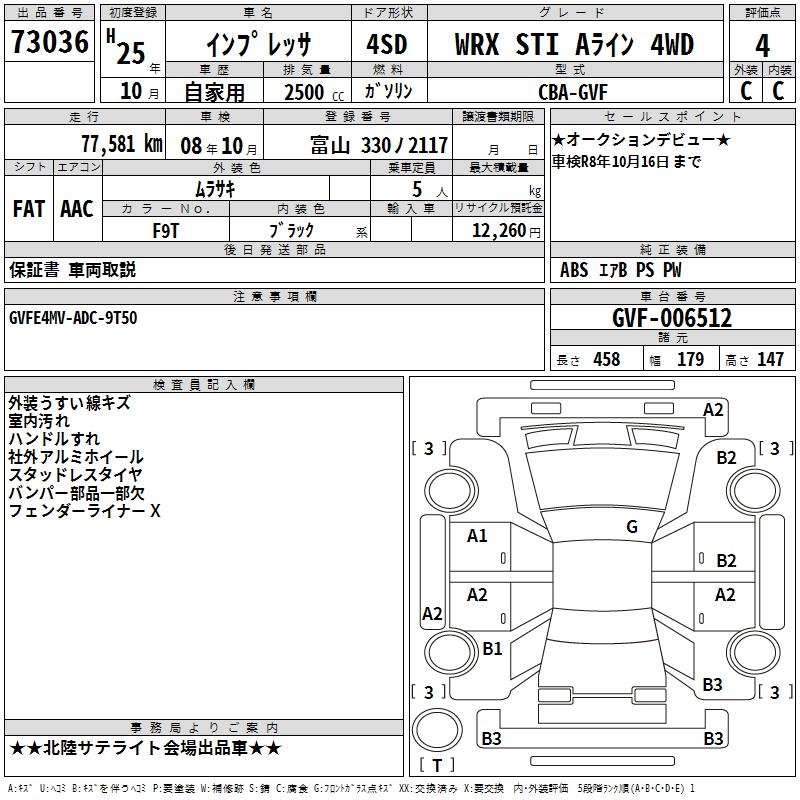Click inspector note 室内汚れ

[39, 421]
